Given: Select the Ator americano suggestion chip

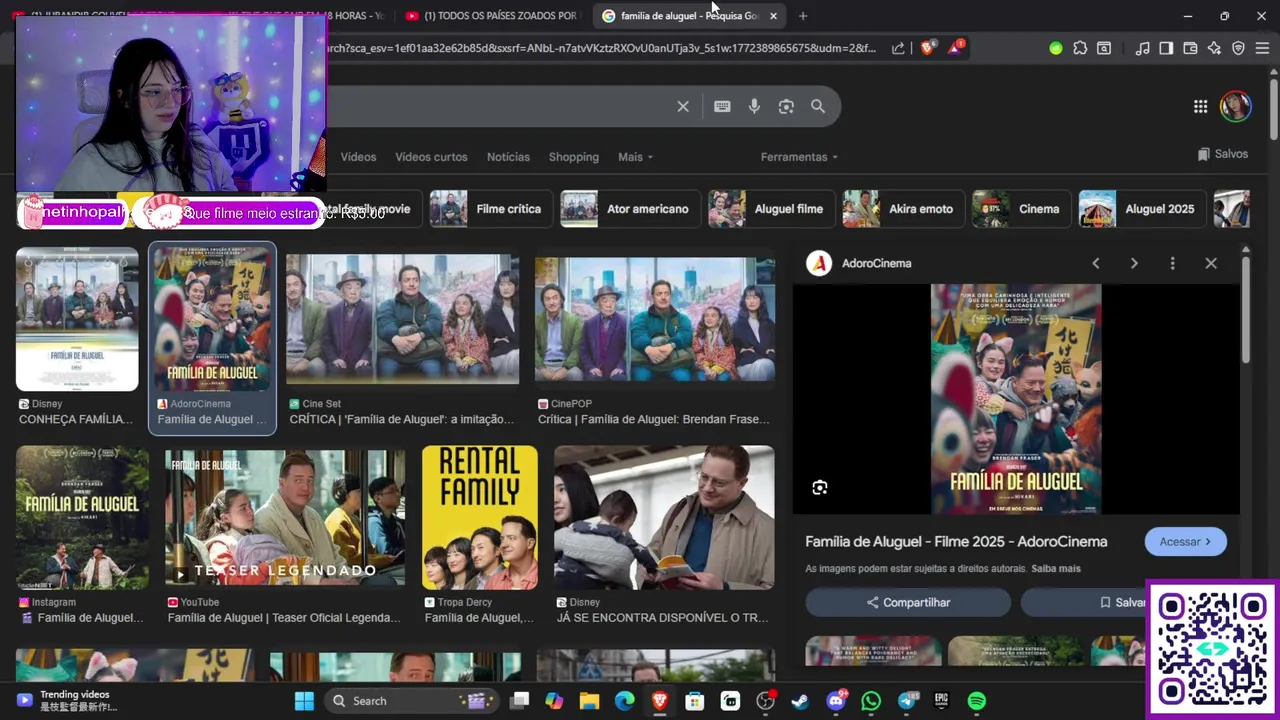Looking at the screenshot, I should (629, 209).
